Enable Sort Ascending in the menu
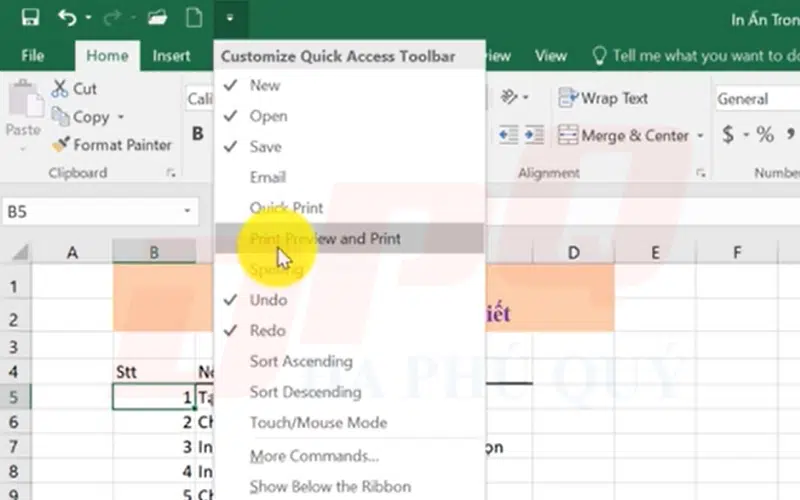The height and width of the screenshot is (500, 800). pyautogui.click(x=349, y=361)
